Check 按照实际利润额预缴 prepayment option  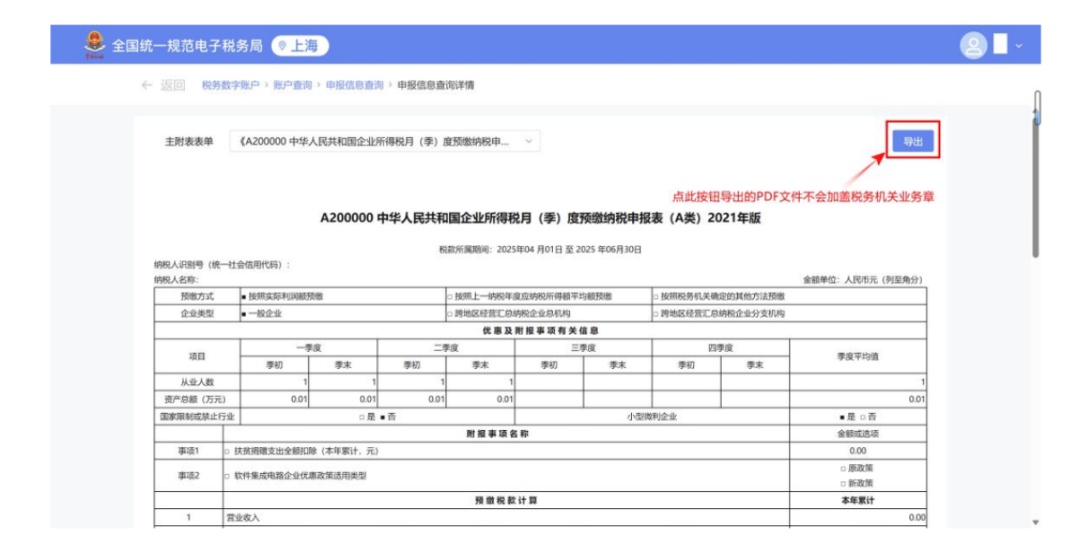click(x=244, y=297)
